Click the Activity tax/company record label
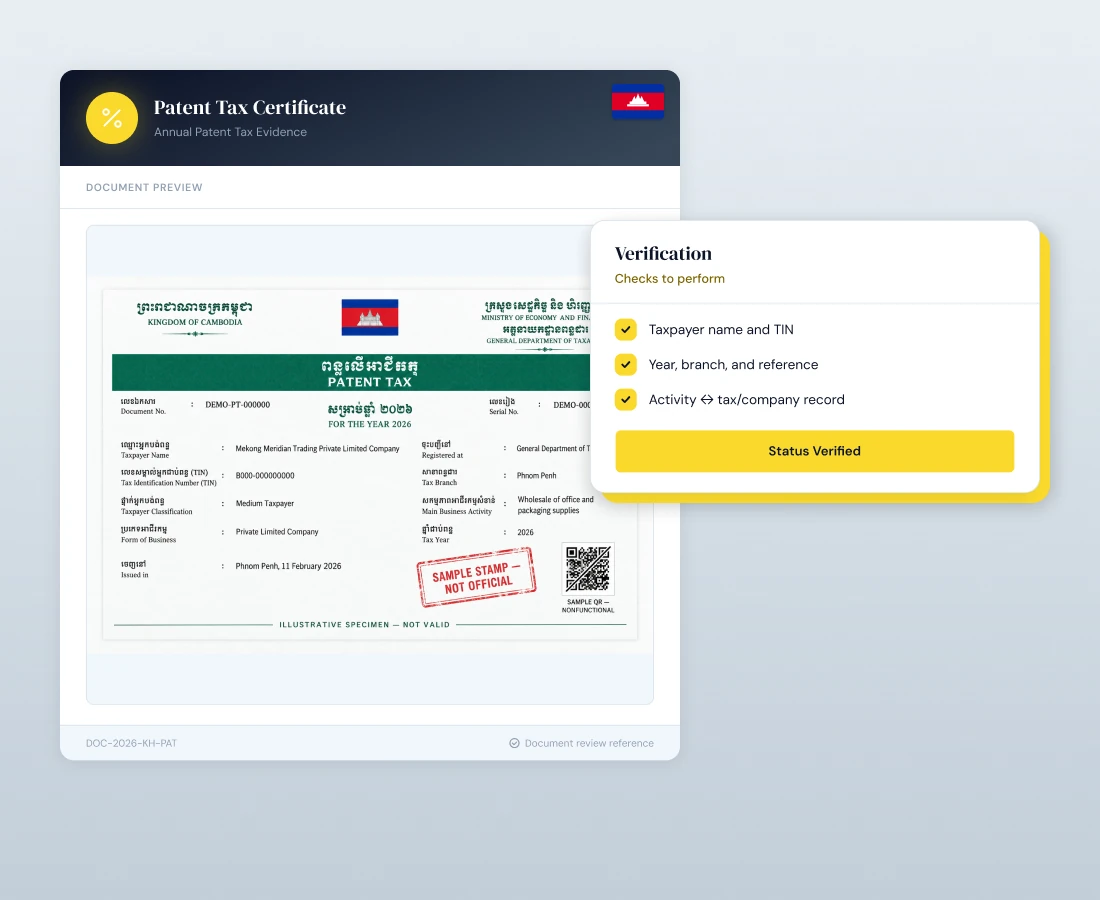This screenshot has height=900, width=1100. coord(746,400)
